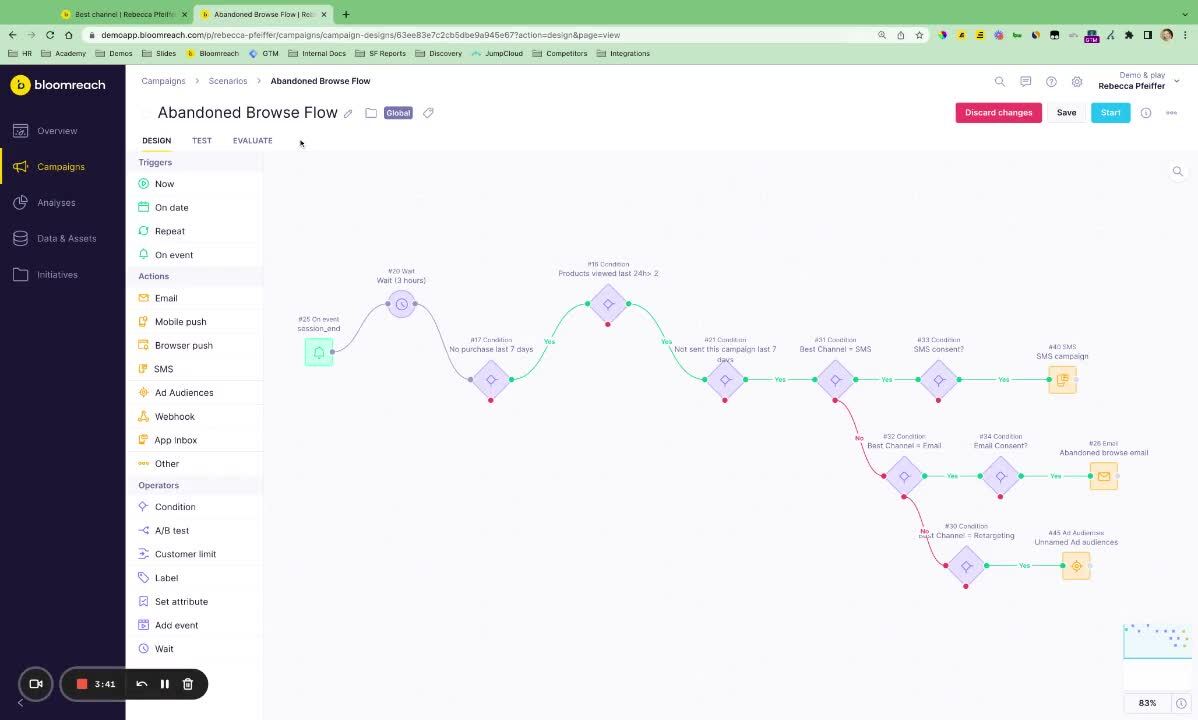The width and height of the screenshot is (1198, 720).
Task: Click the folder icon beside the title
Action: pos(371,113)
